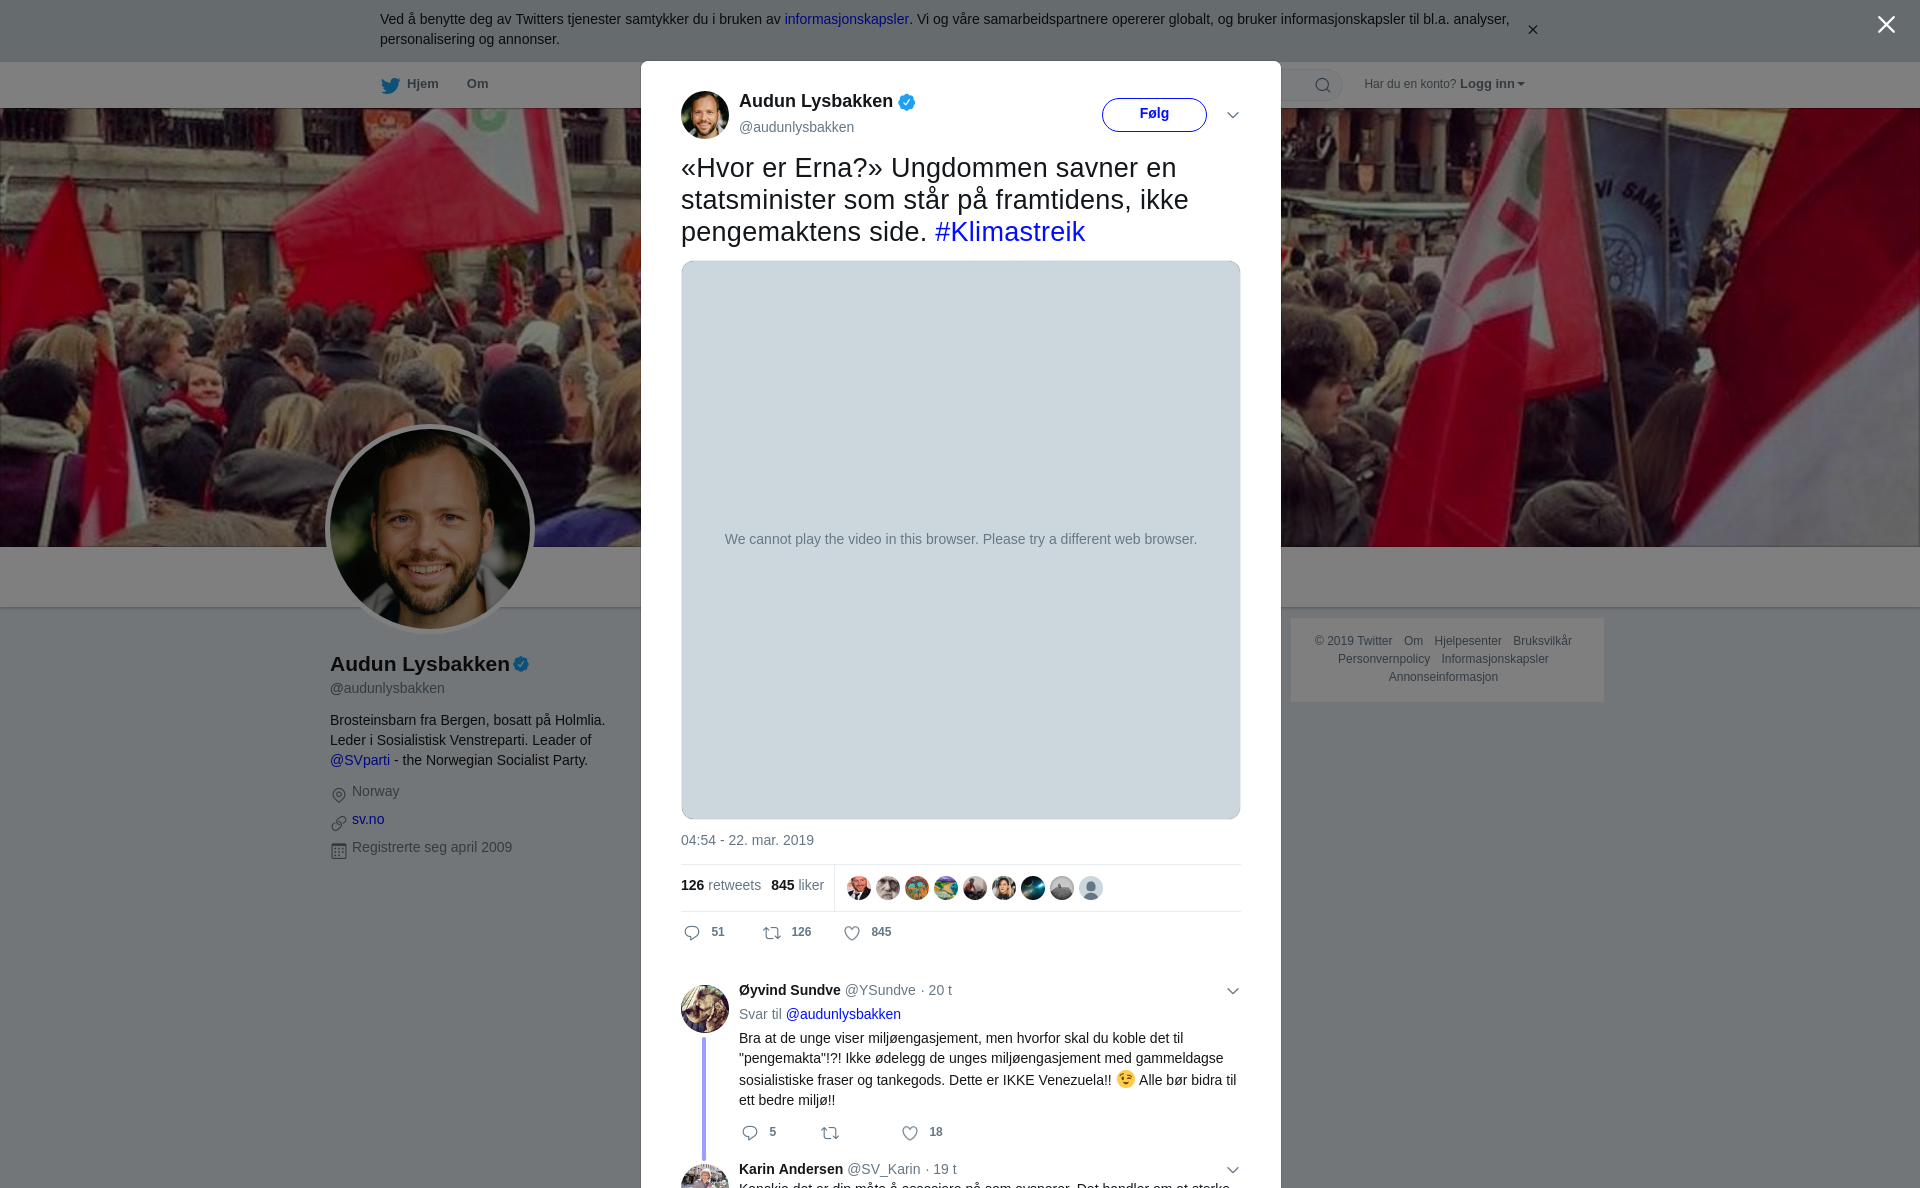Open the #Klimastreik hashtag link

click(x=1010, y=232)
